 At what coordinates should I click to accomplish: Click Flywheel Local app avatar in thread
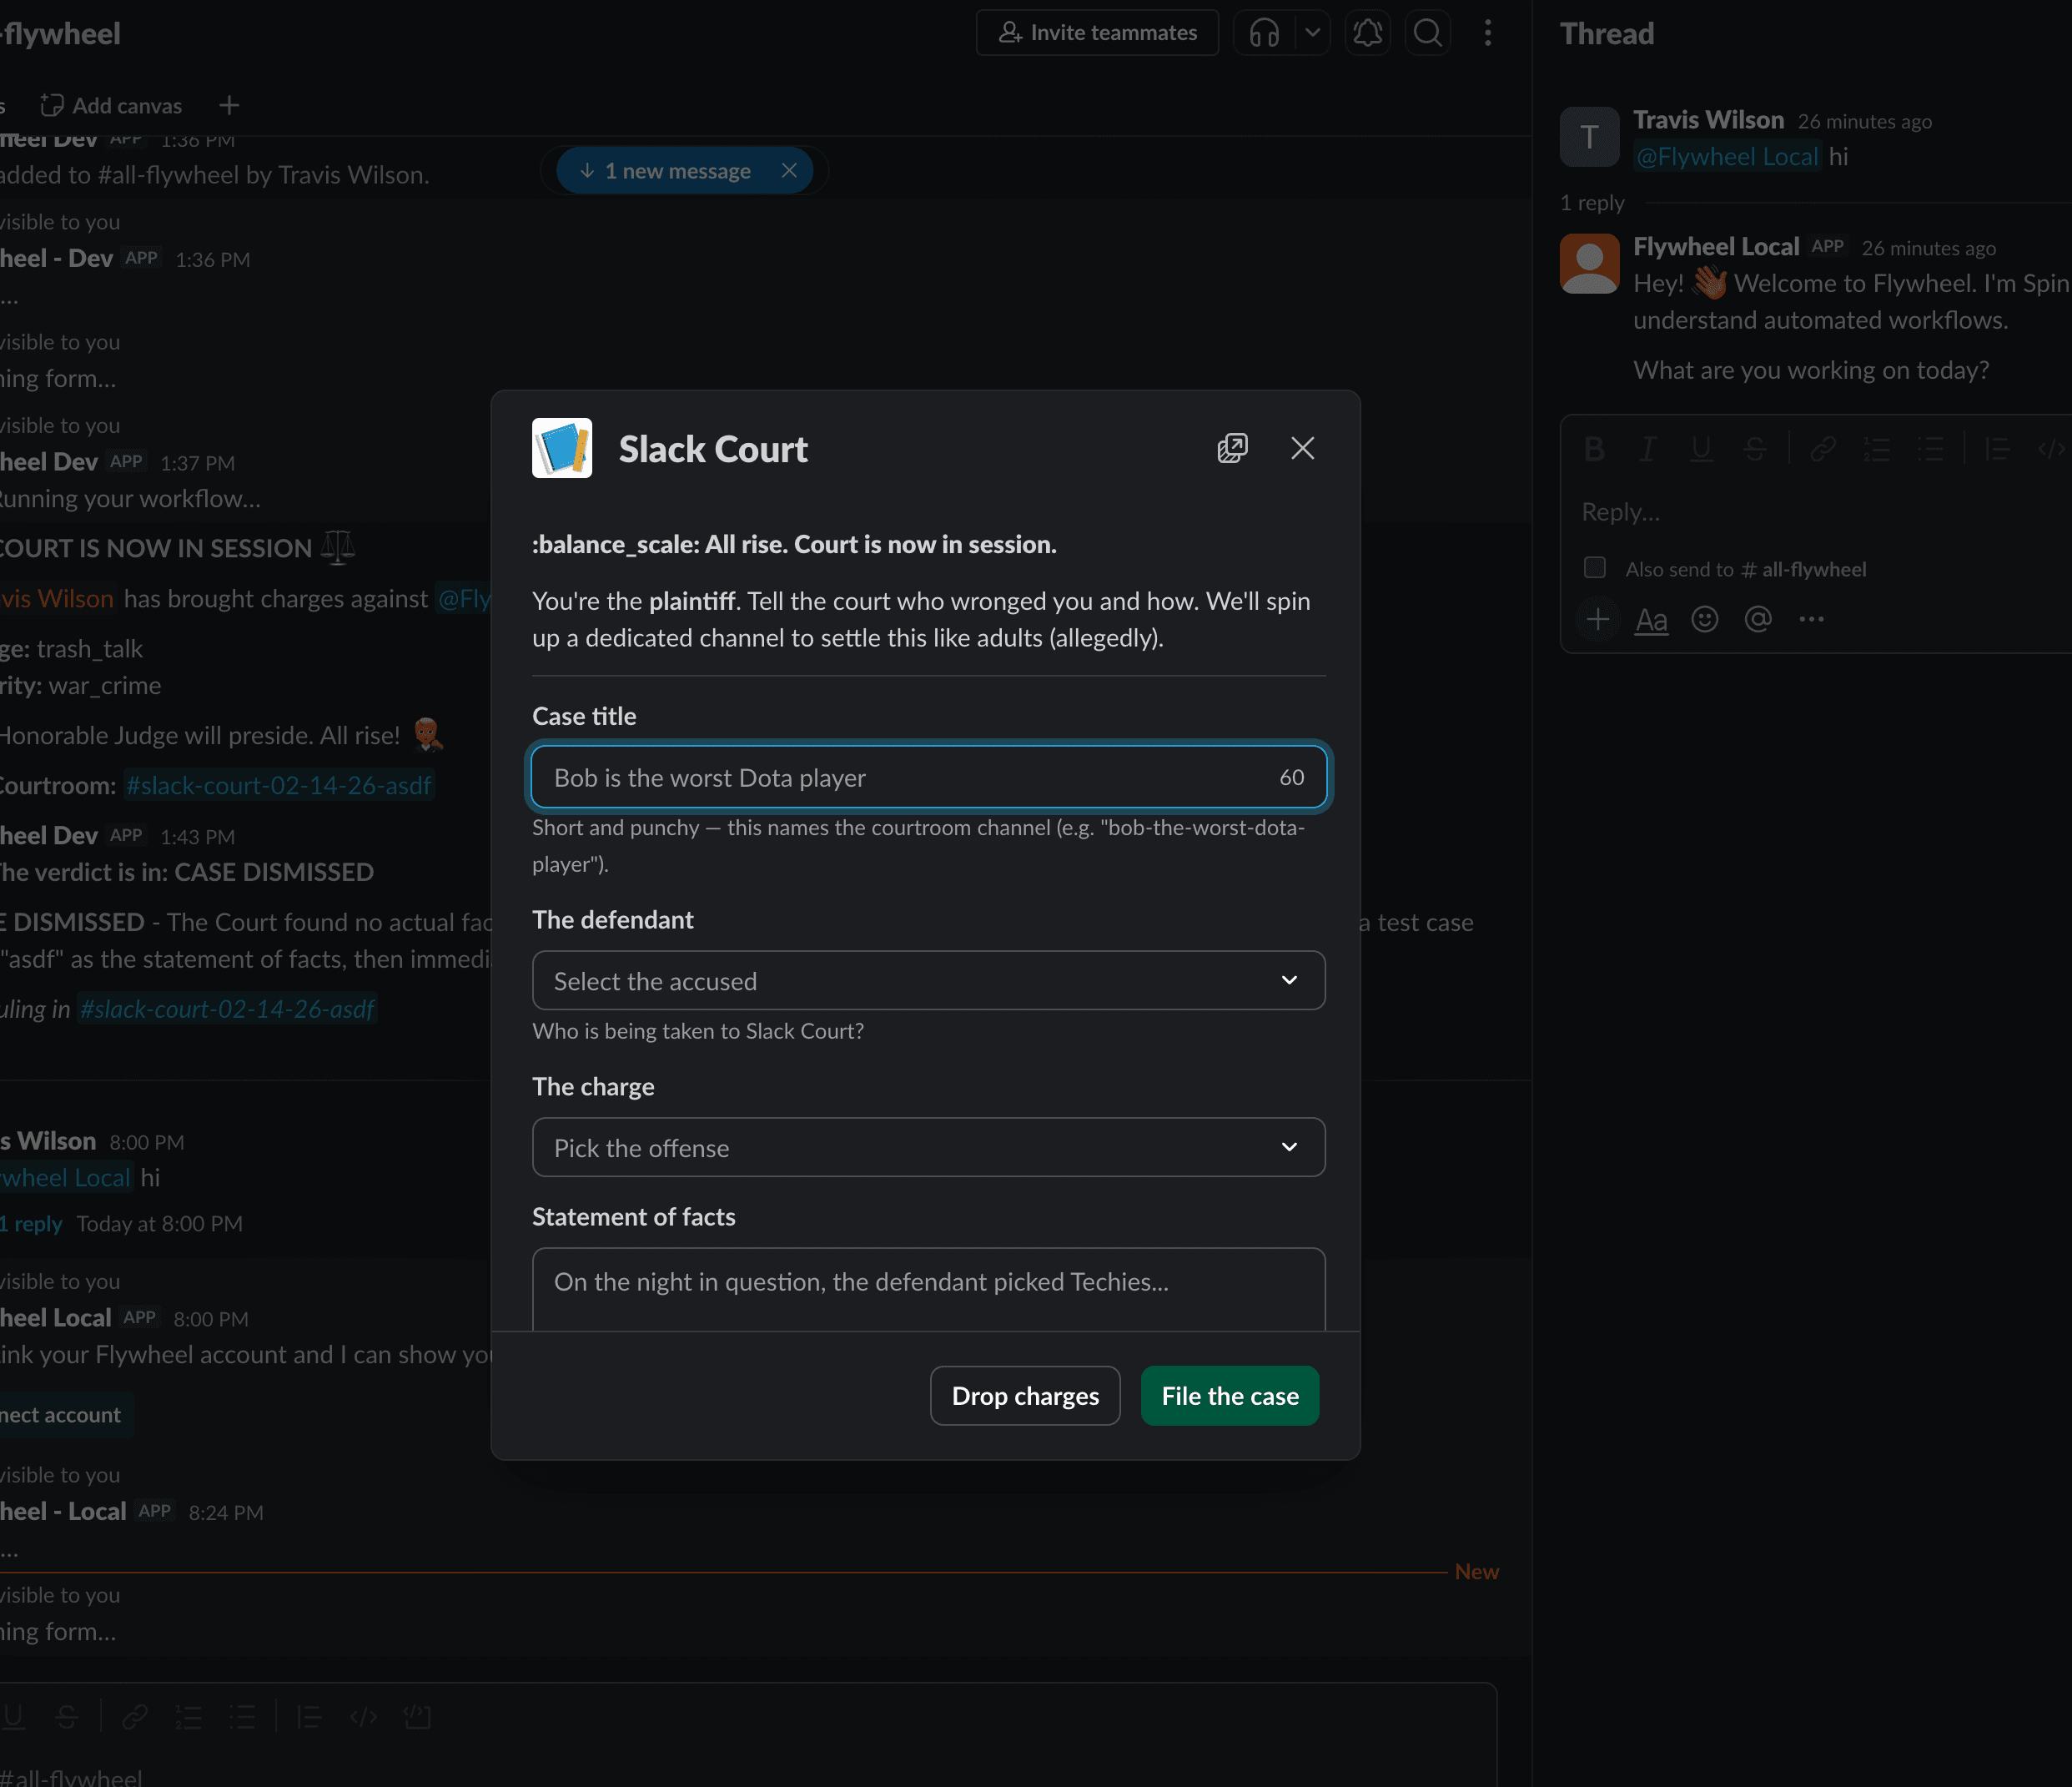[1589, 264]
